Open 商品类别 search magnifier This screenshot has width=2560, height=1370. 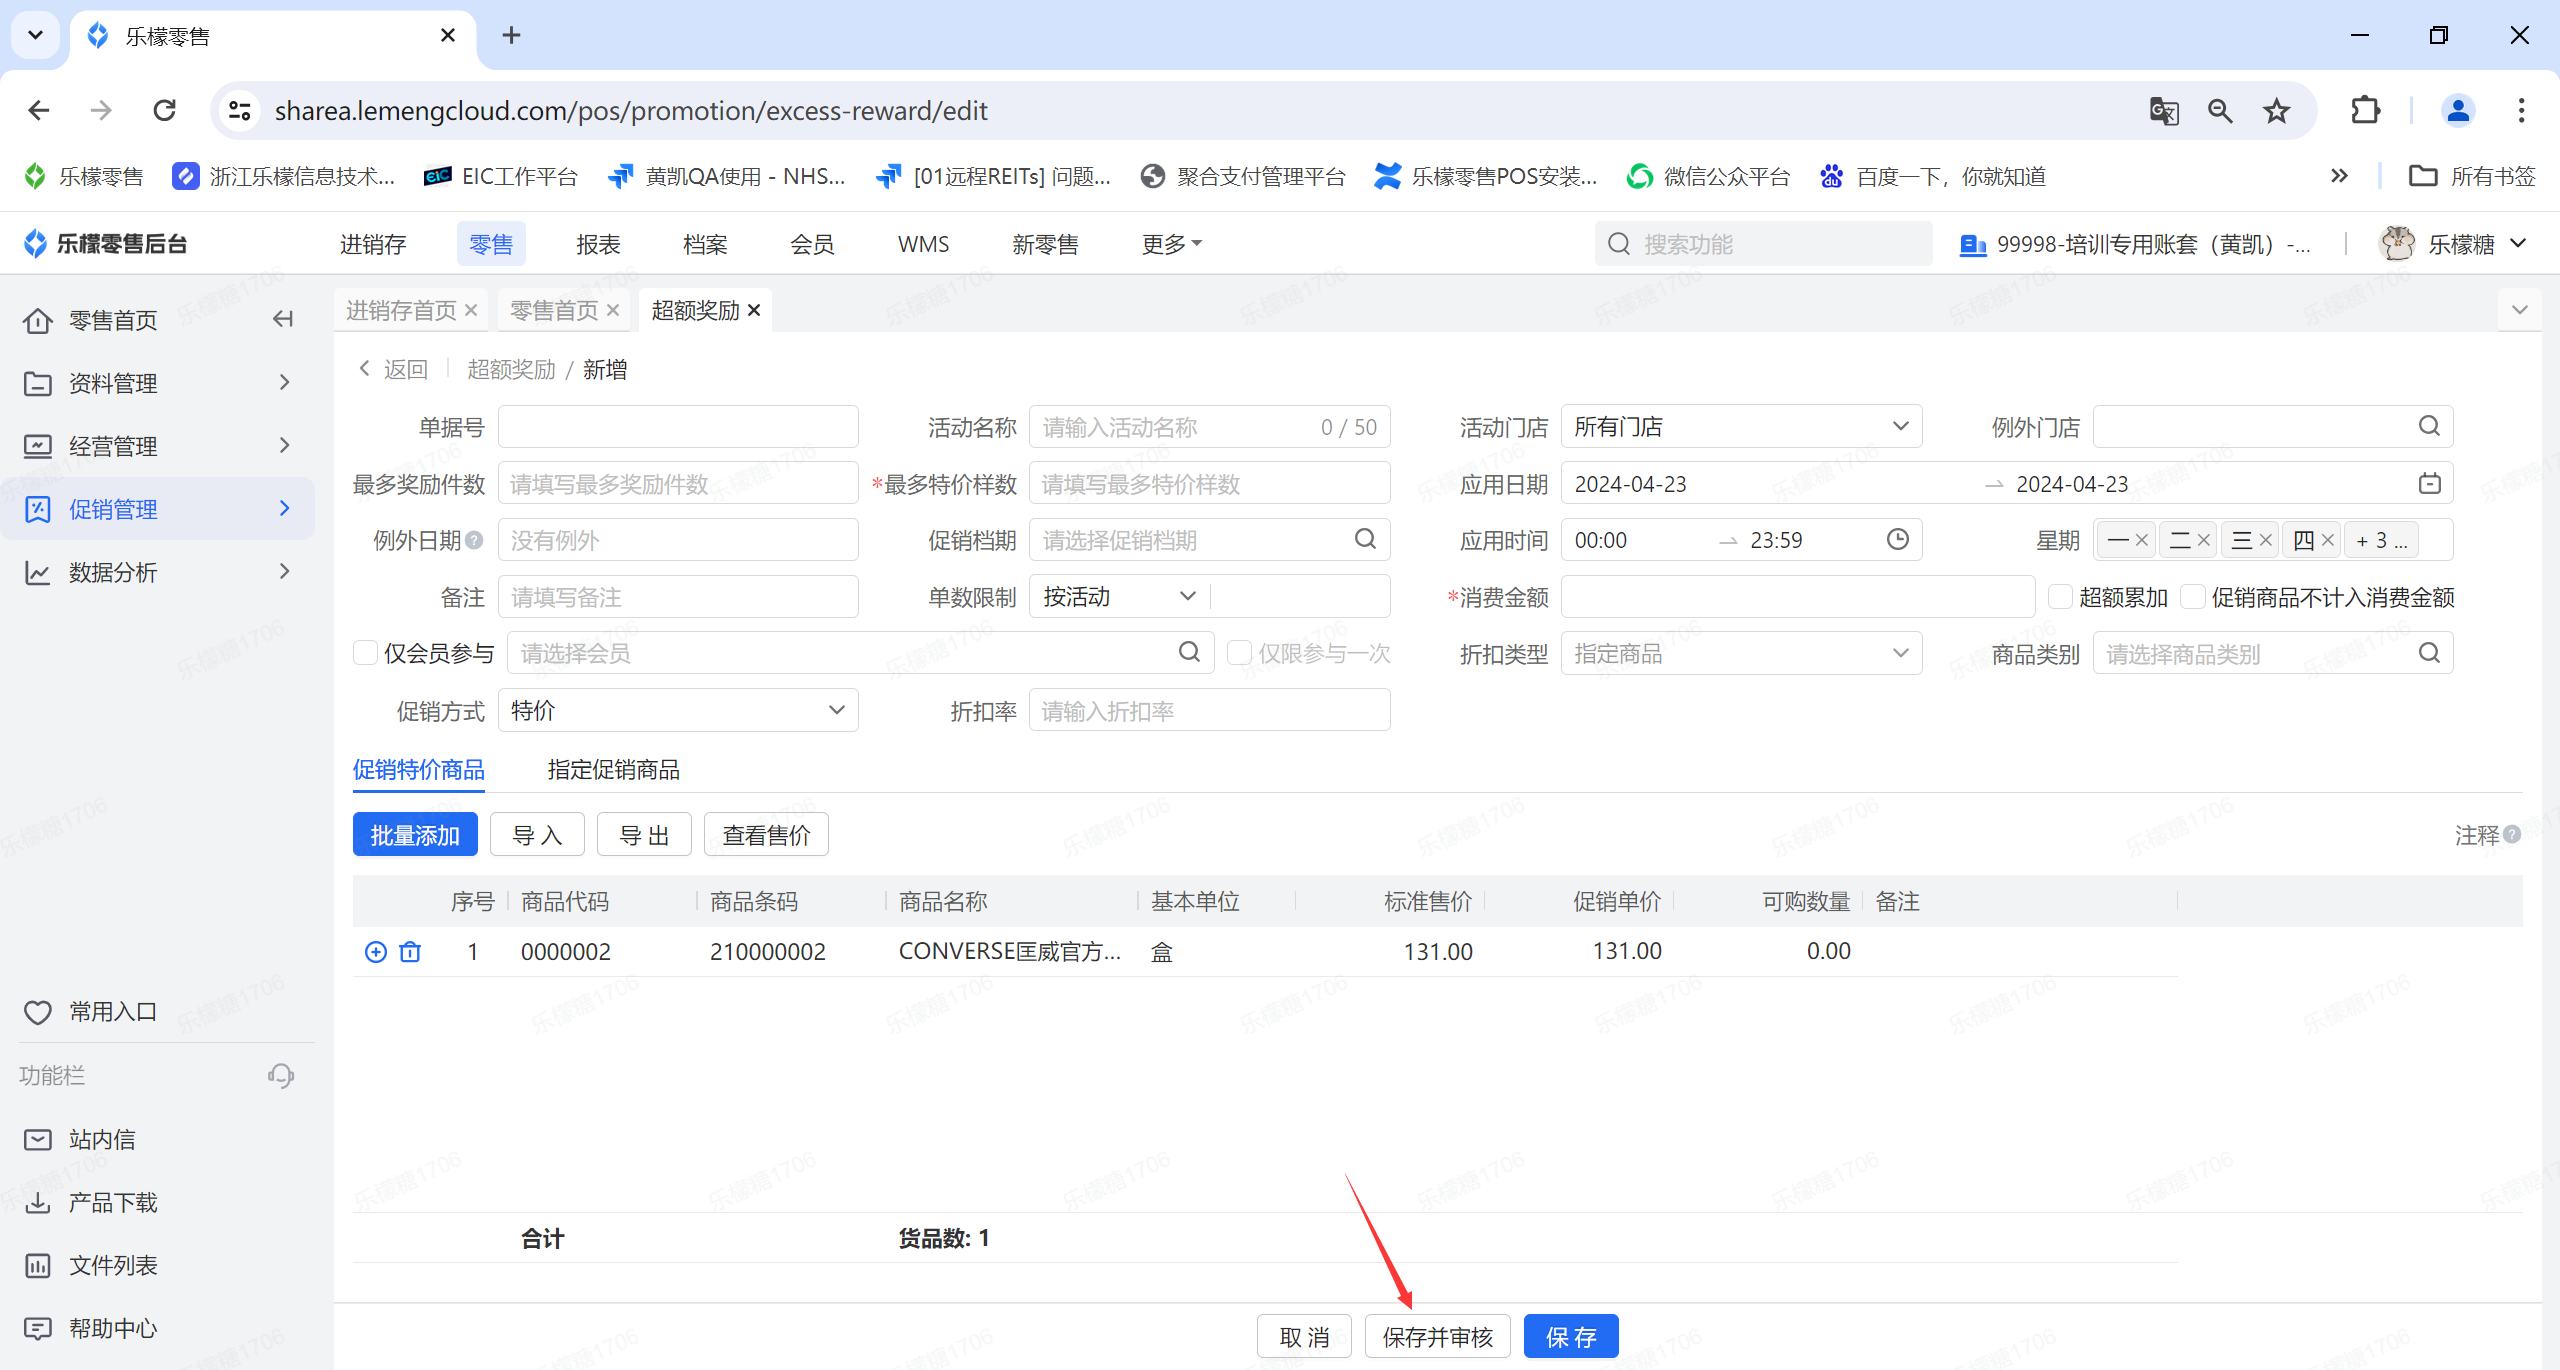coord(2429,654)
